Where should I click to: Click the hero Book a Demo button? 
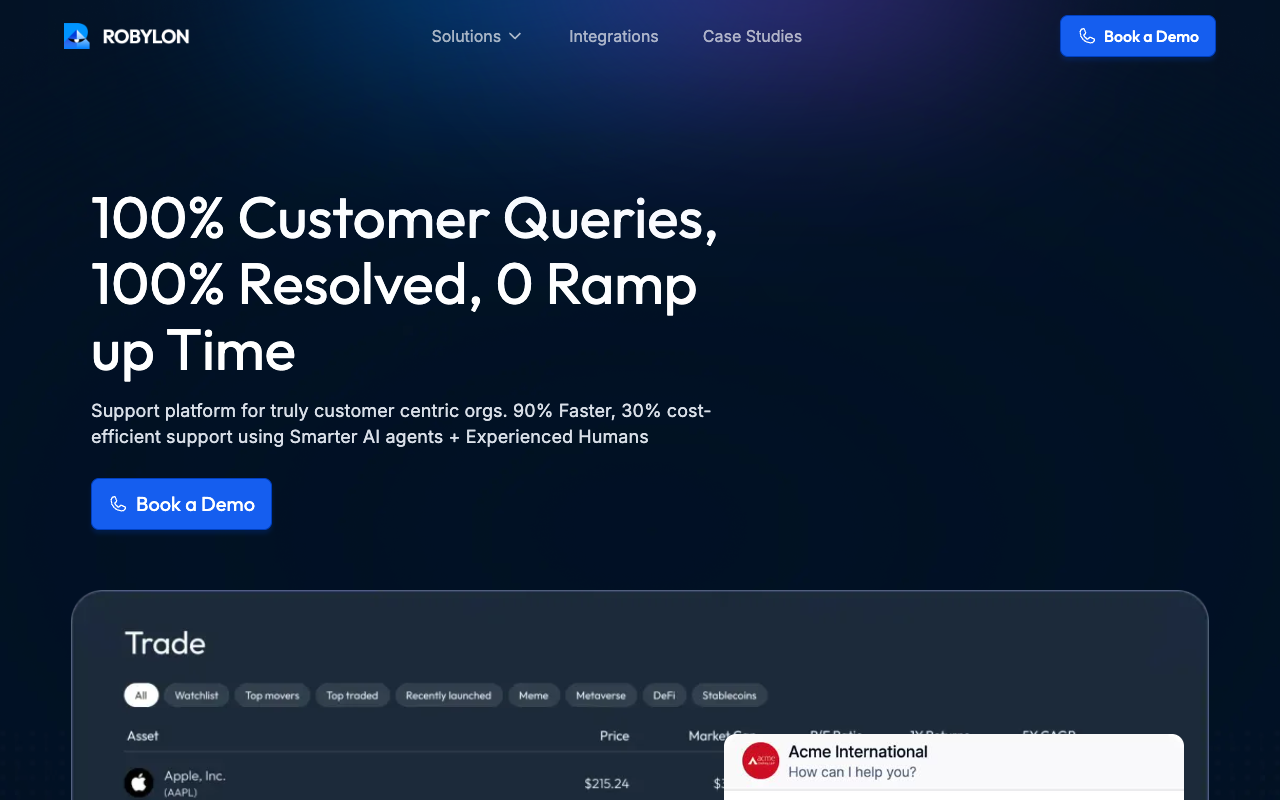(x=181, y=504)
